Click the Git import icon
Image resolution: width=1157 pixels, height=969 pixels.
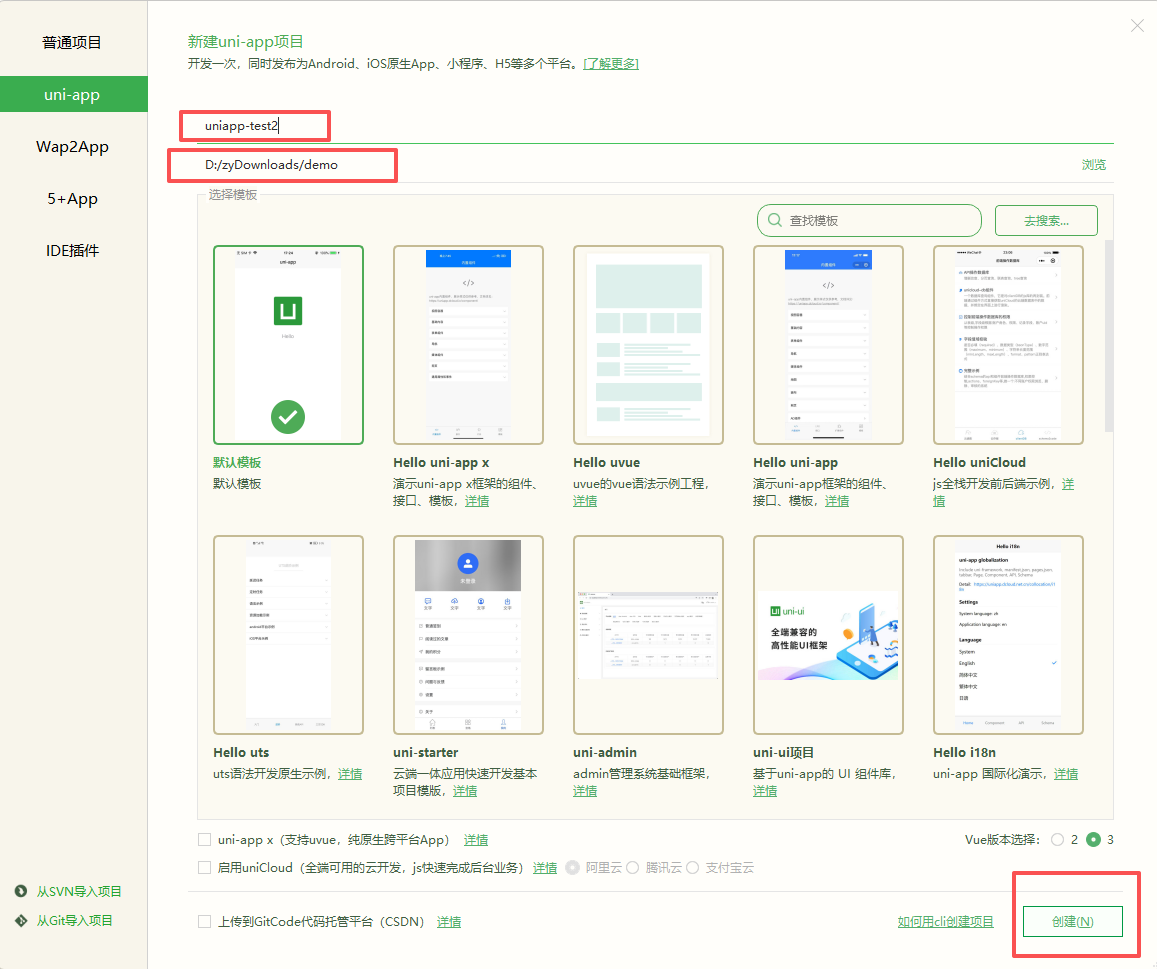21,920
